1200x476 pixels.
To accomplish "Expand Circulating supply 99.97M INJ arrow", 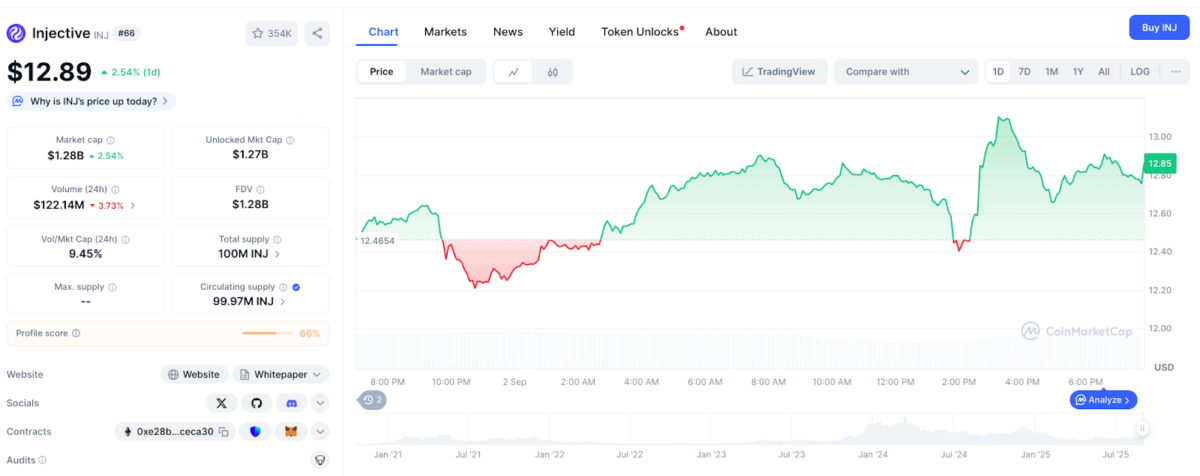I will coord(283,301).
